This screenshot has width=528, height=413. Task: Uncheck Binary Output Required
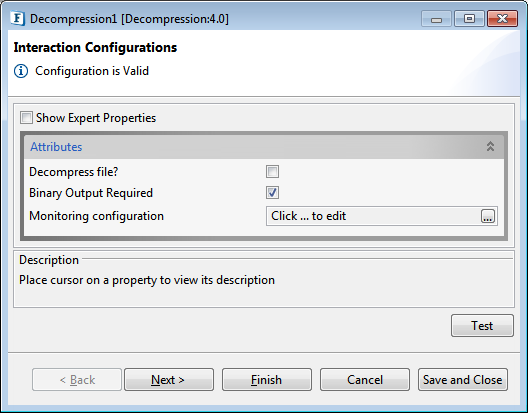[x=272, y=193]
